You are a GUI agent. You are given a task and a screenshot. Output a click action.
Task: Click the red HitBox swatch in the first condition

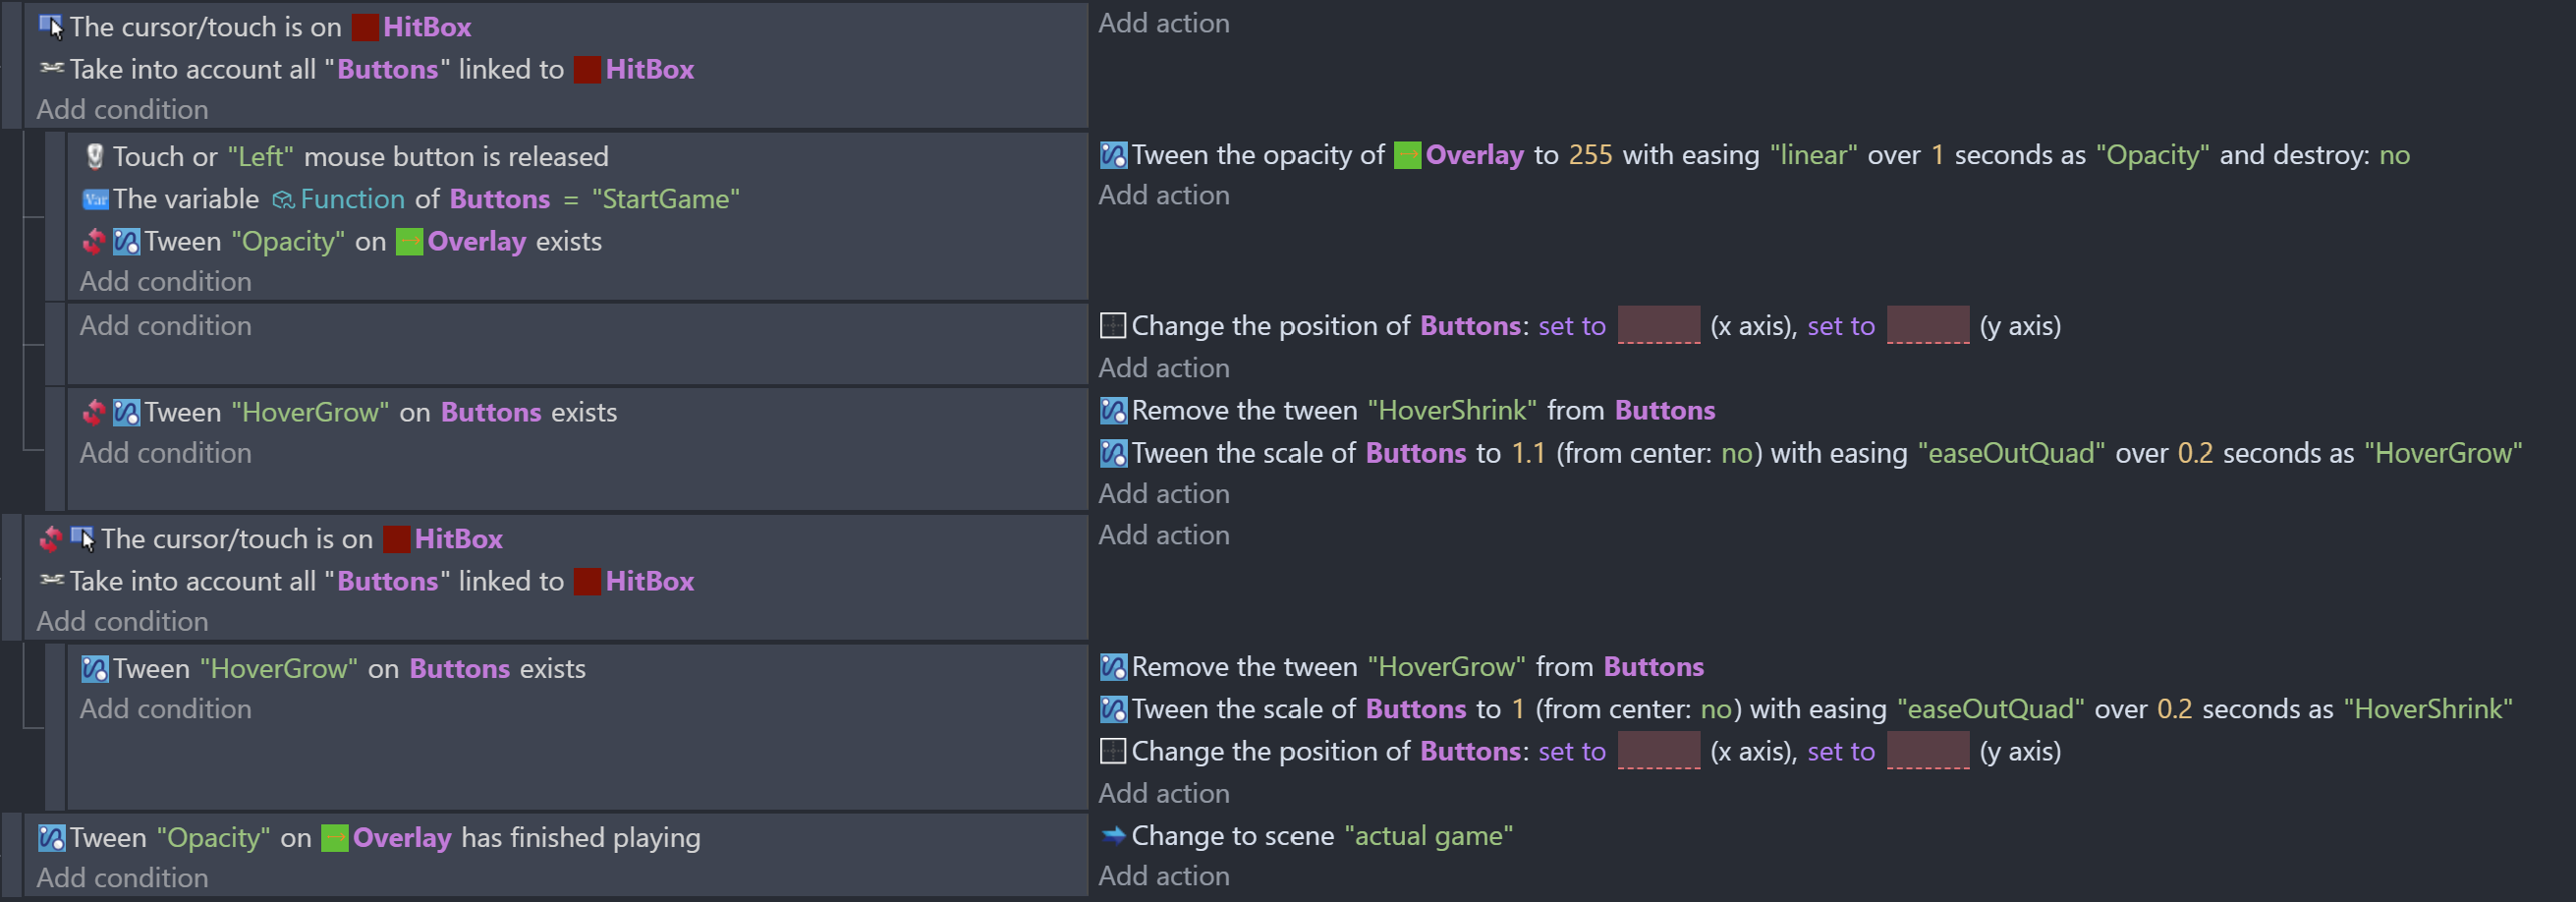(x=365, y=27)
